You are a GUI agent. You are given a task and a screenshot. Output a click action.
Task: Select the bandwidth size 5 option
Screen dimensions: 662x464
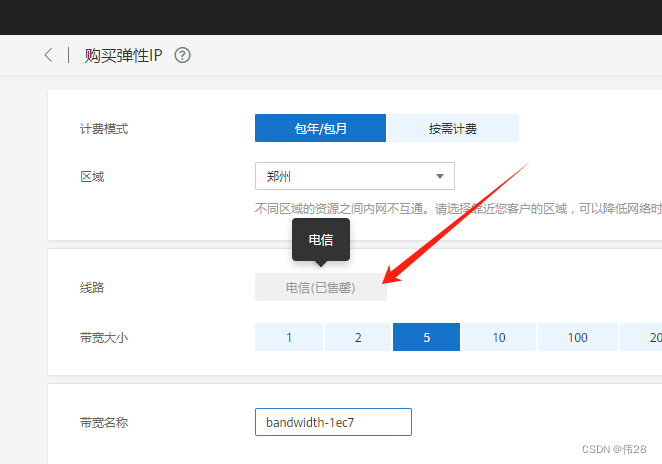click(x=426, y=337)
